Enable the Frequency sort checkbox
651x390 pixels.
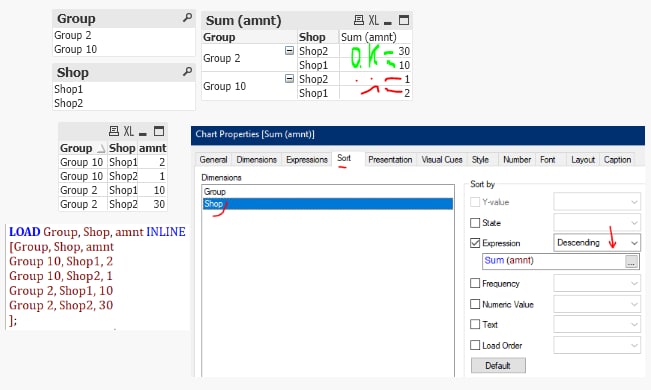[475, 283]
